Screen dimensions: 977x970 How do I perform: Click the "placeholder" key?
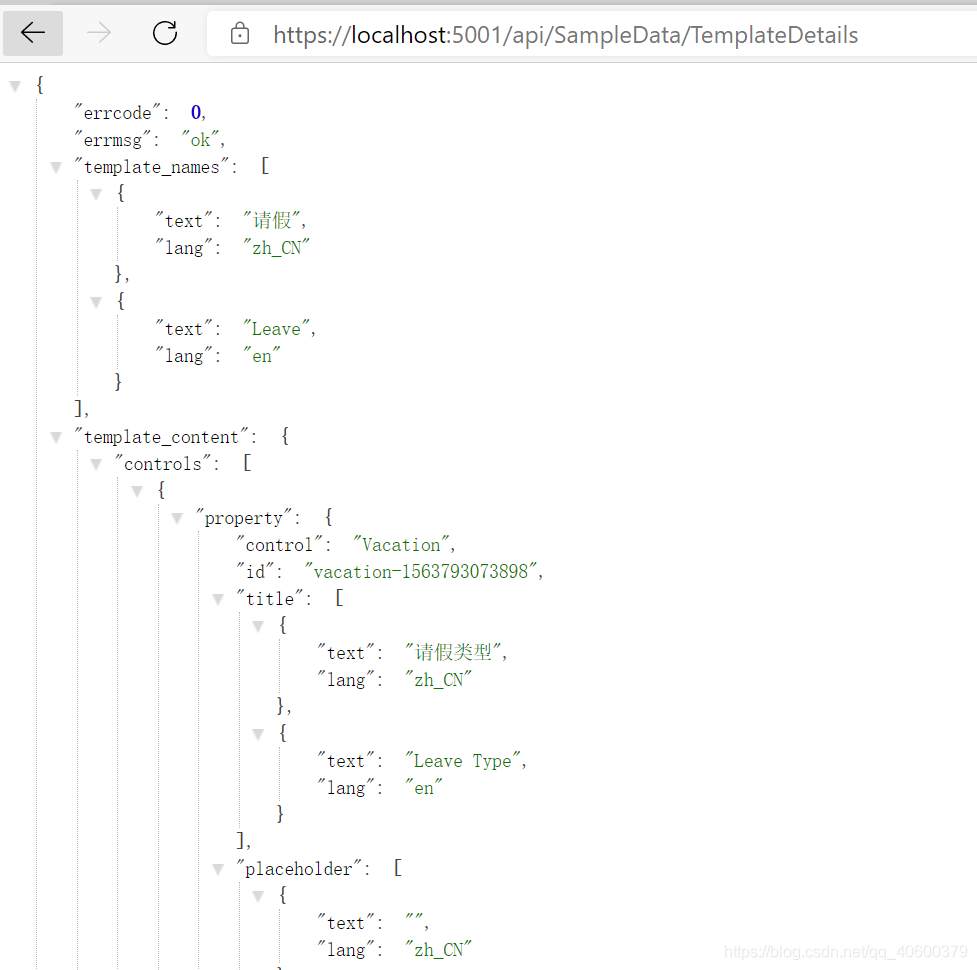click(x=298, y=869)
